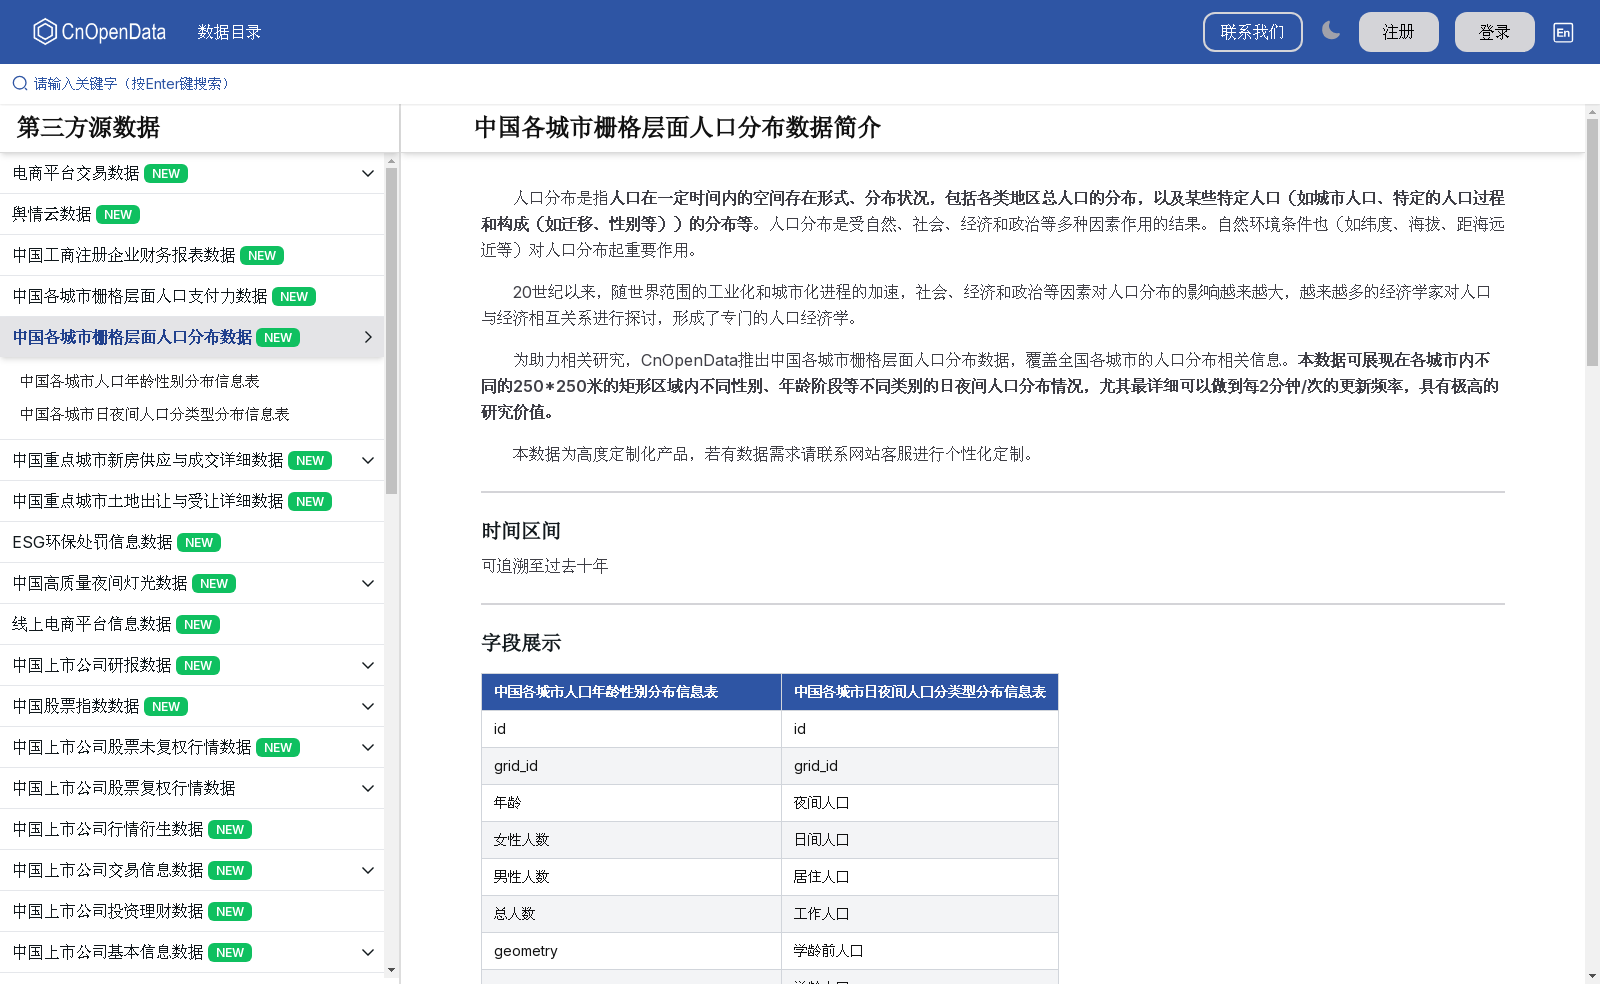Image resolution: width=1600 pixels, height=1000 pixels.
Task: Select the 女性人数 table cell
Action: (x=631, y=839)
